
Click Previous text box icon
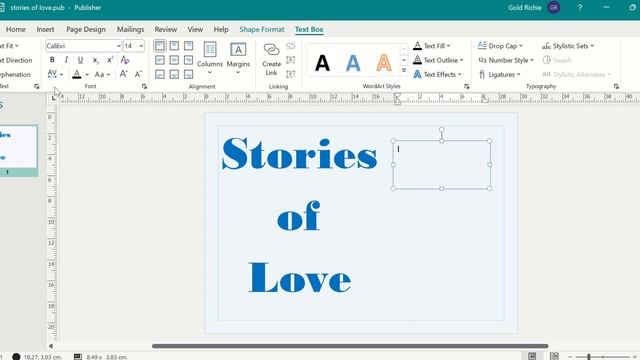pyautogui.click(x=291, y=60)
